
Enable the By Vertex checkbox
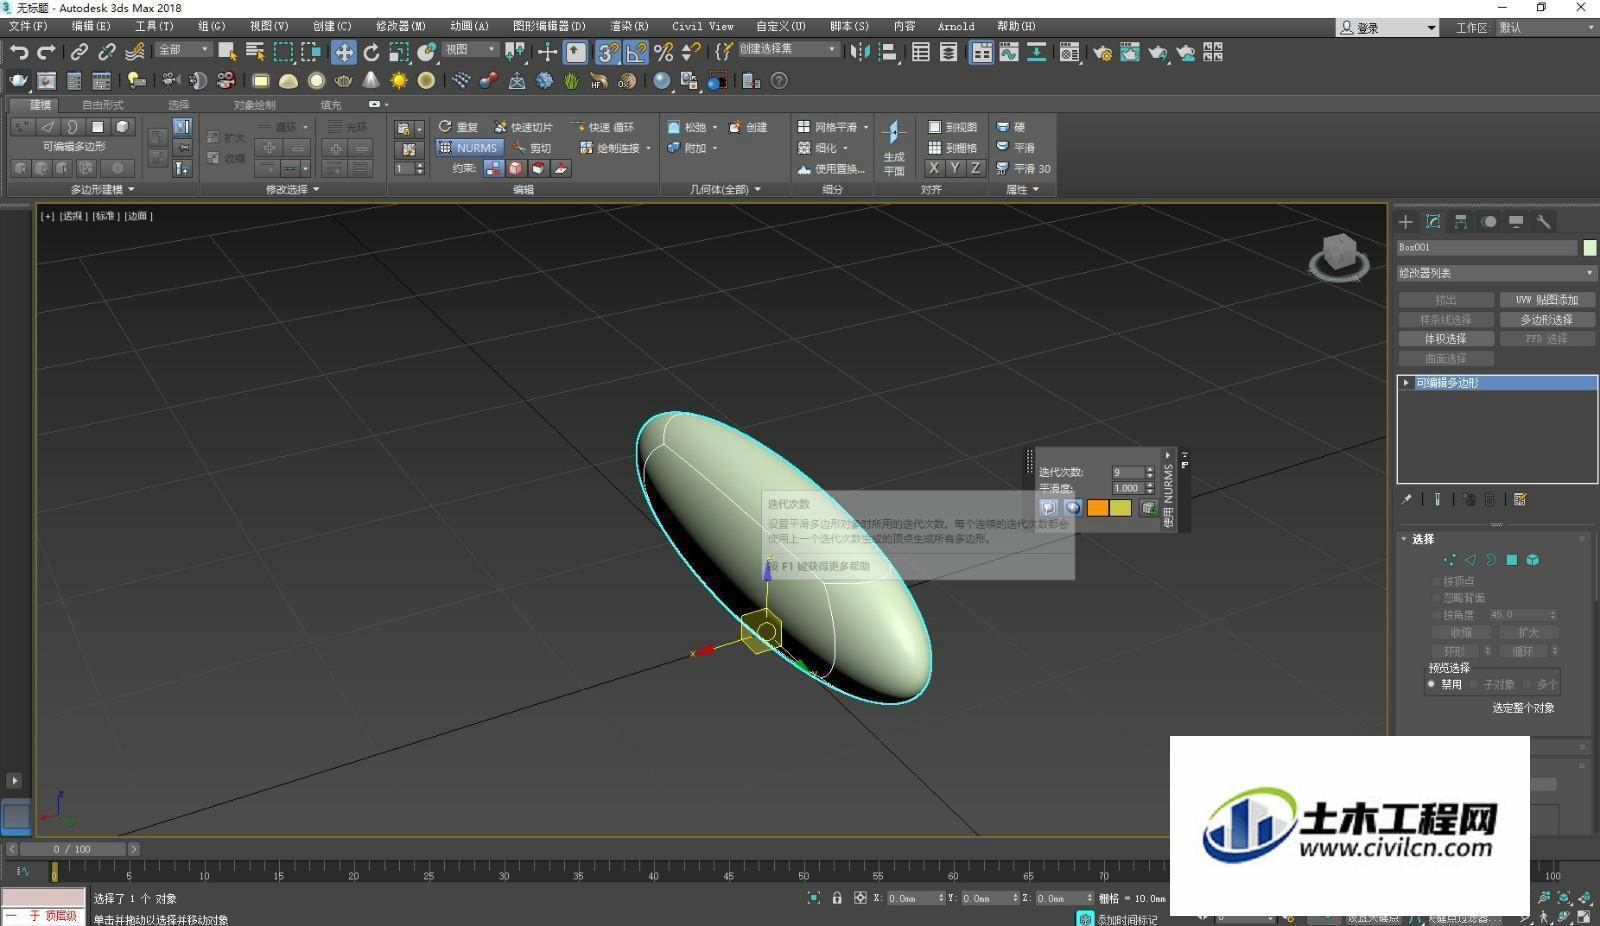coord(1436,581)
